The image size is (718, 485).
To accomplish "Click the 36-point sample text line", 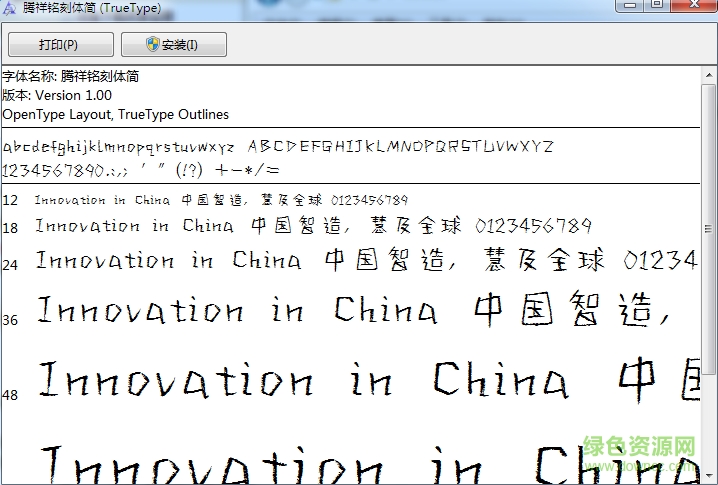I will [352, 310].
